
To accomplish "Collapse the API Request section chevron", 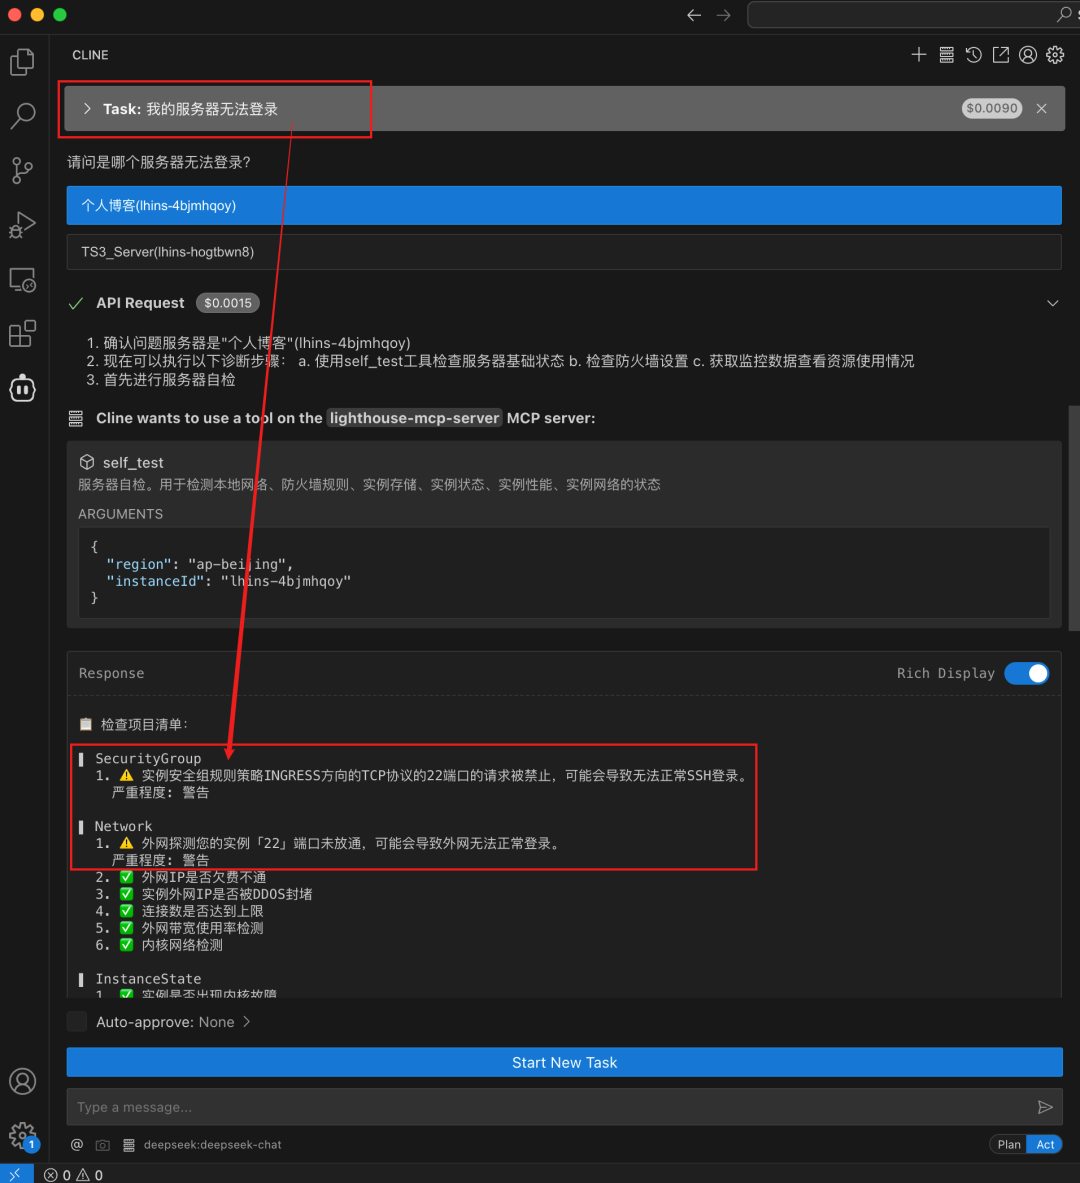I will 1053,303.
